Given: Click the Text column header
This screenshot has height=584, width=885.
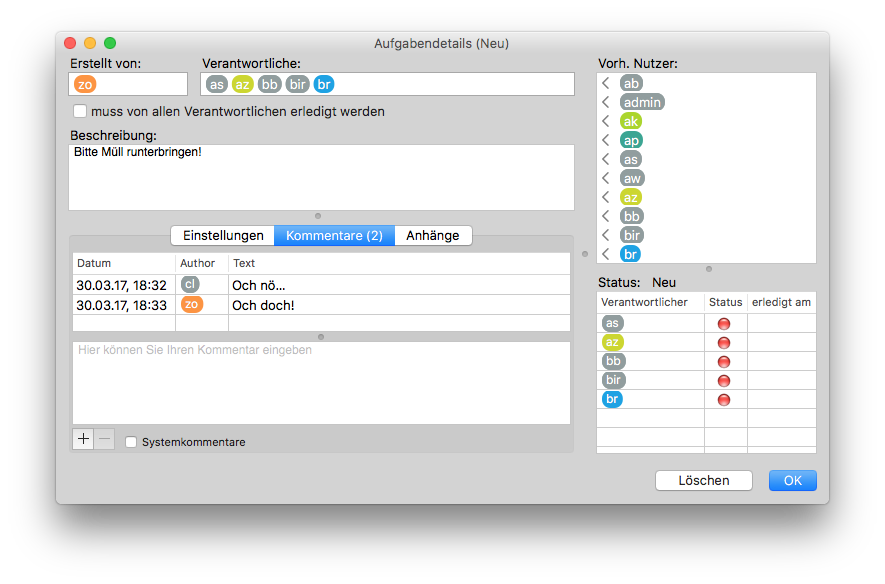Looking at the screenshot, I should [399, 264].
